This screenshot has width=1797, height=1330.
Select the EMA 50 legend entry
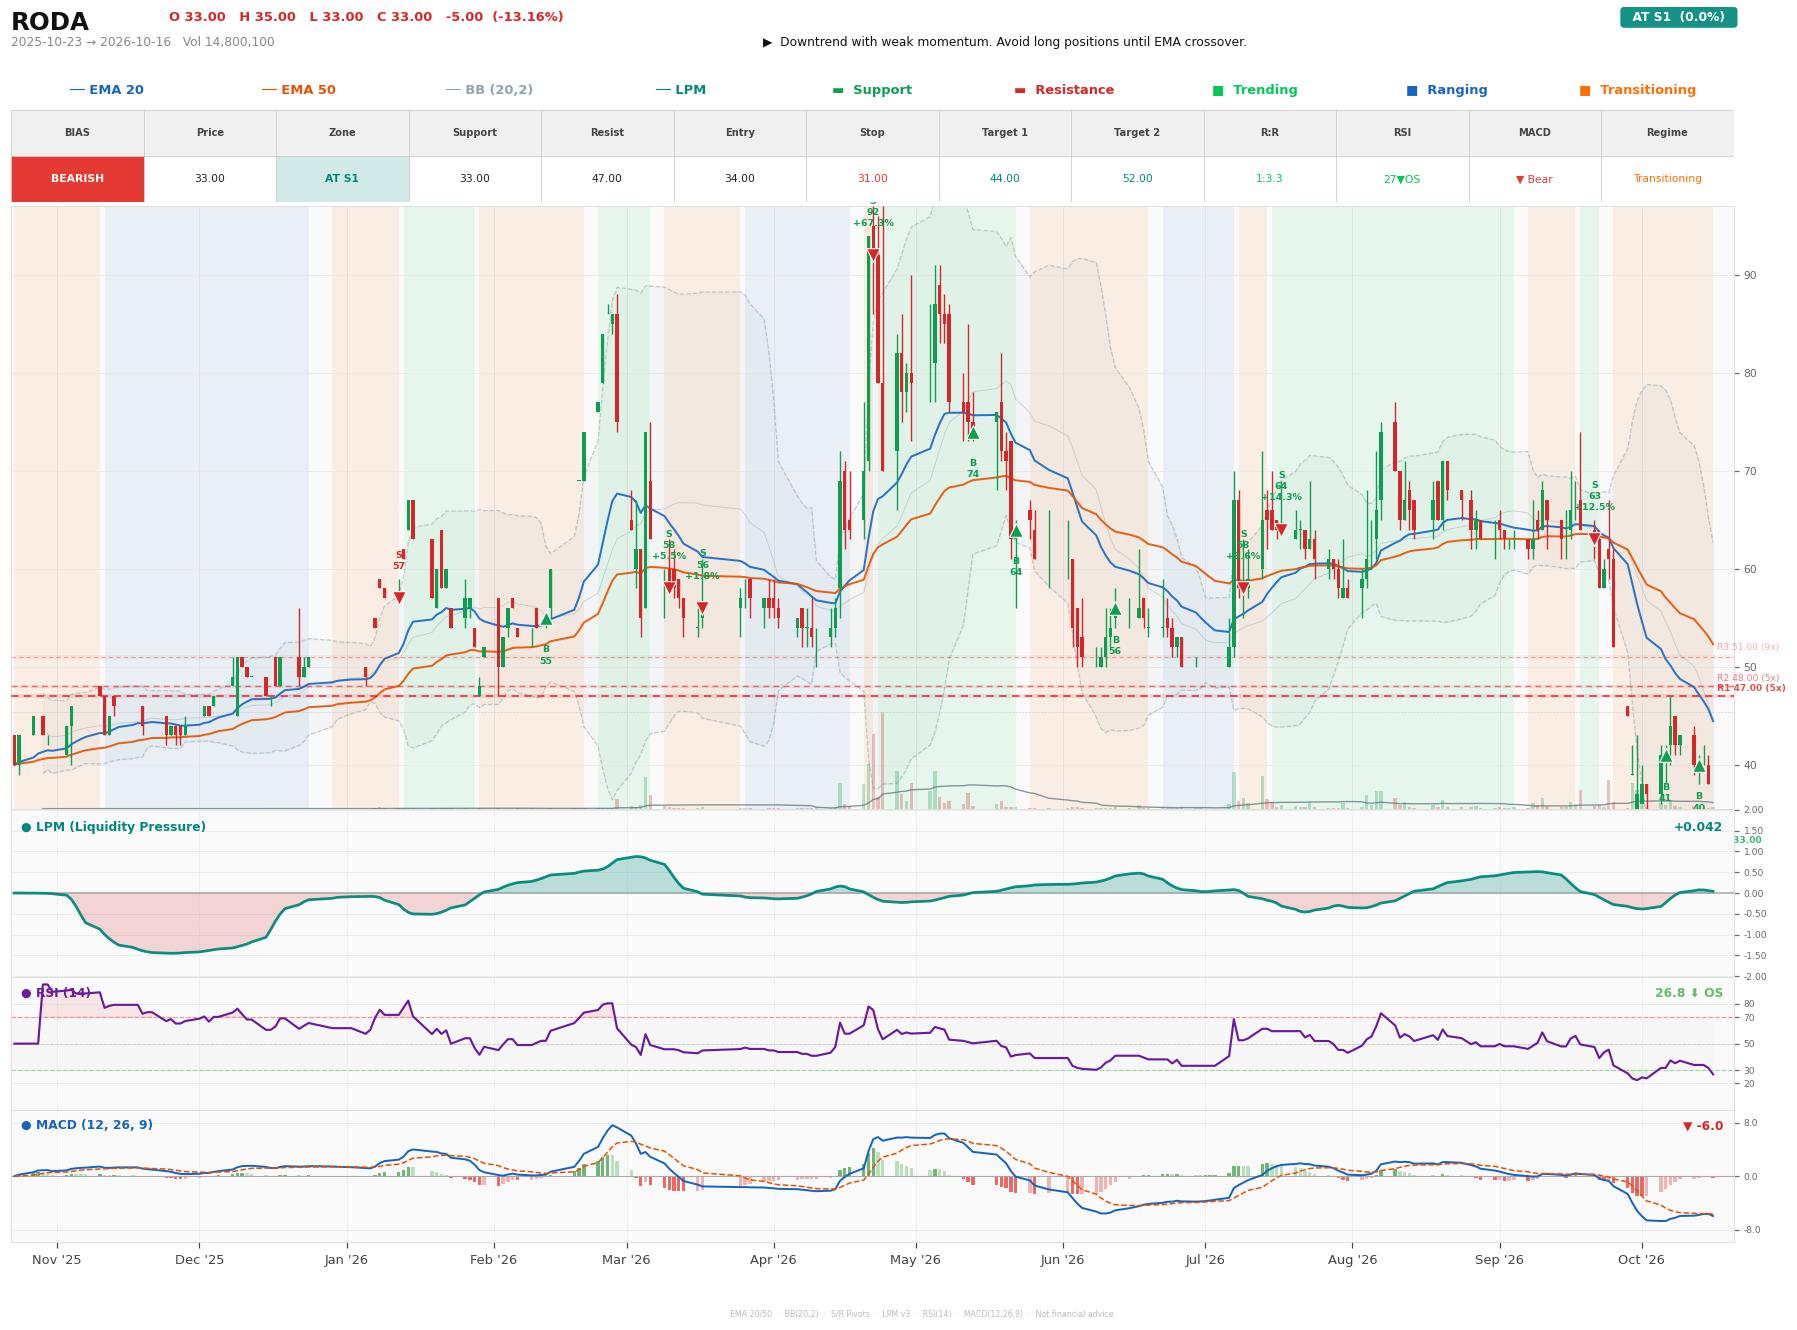[x=299, y=90]
